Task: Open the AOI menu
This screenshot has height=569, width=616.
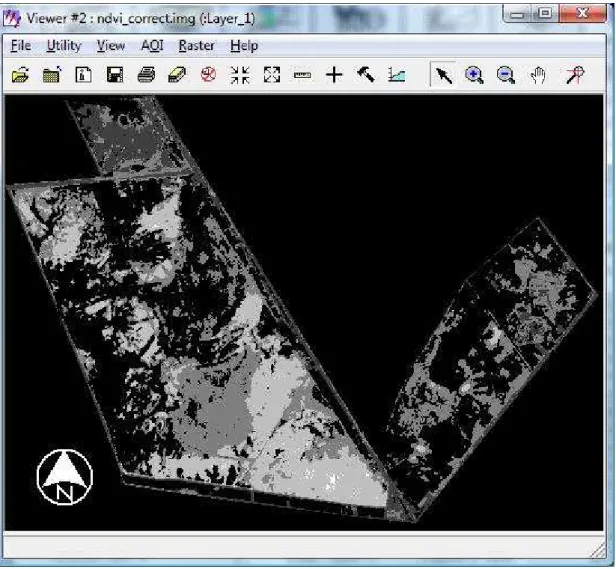Action: coord(152,46)
